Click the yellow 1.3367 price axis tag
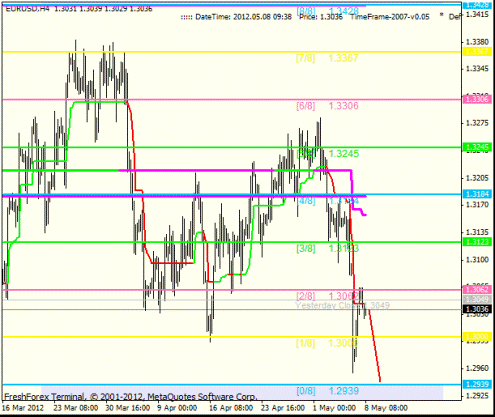The image size is (495, 417). coord(477,51)
